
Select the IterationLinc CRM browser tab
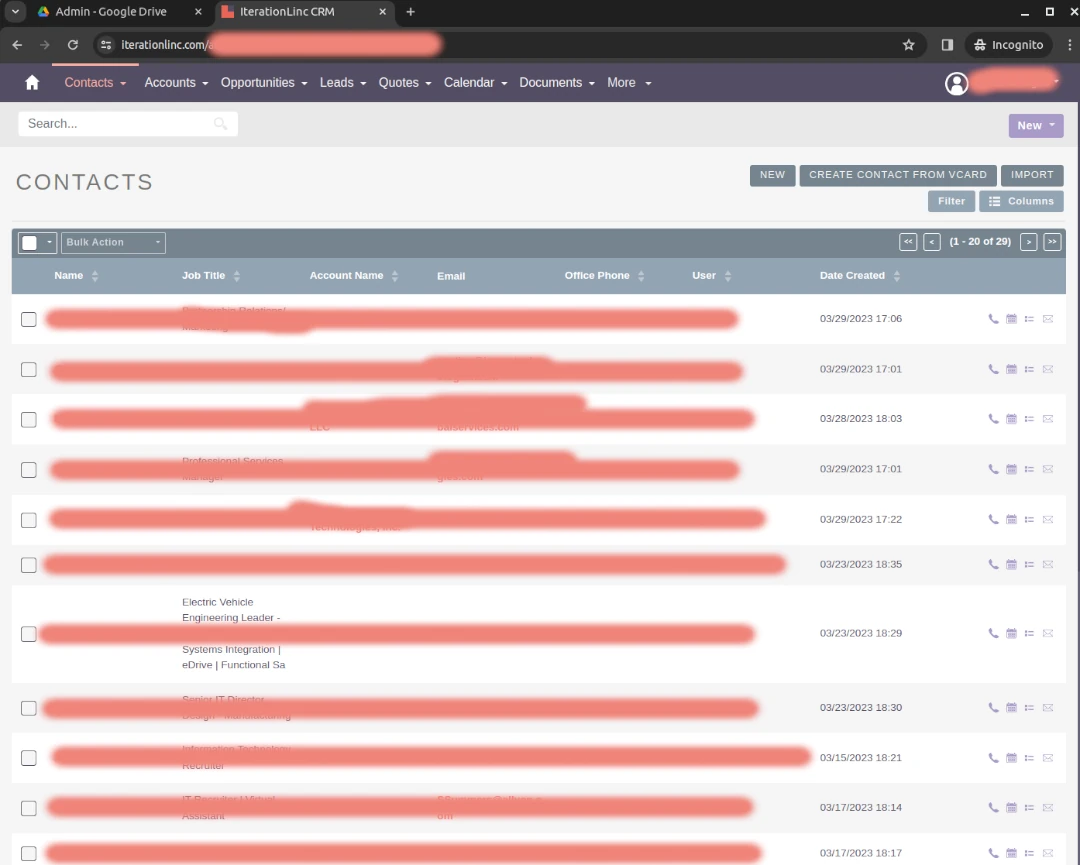(304, 12)
